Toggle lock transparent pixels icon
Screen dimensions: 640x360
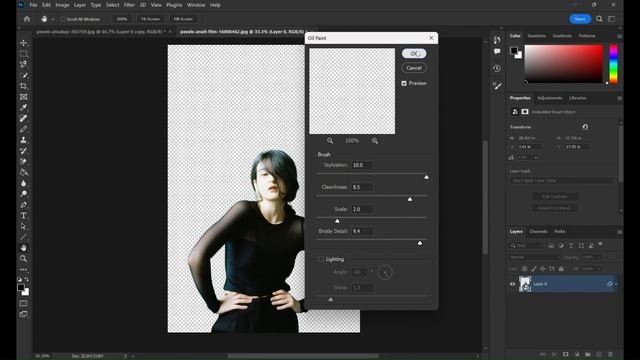pos(524,269)
